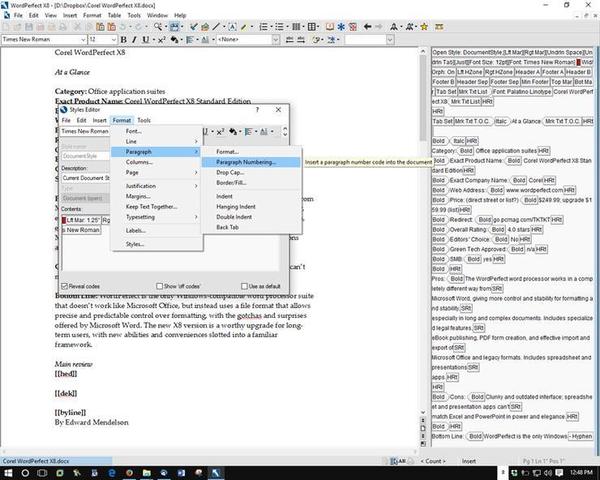Click the spell-check checkmark icon
This screenshot has width=600, height=480.
pyautogui.click(x=194, y=26)
